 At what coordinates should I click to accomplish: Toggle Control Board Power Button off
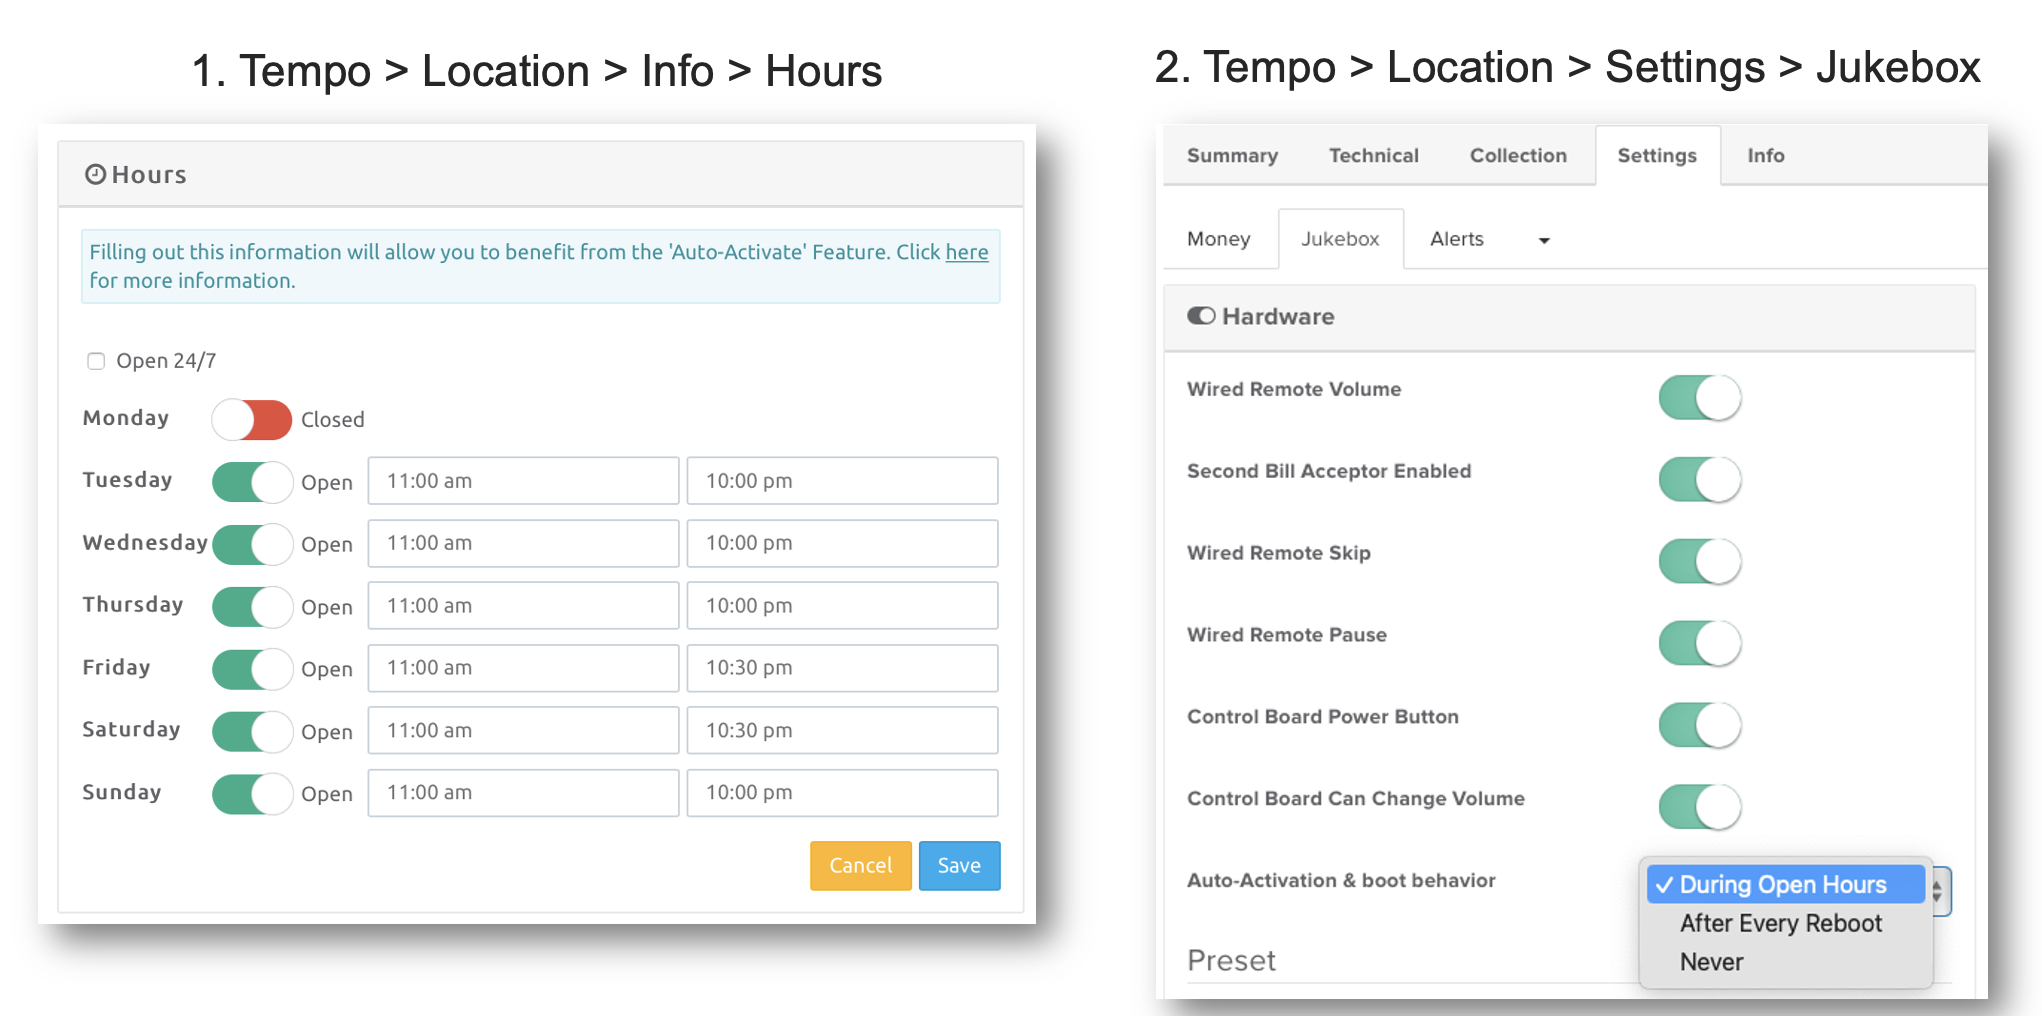1699,725
